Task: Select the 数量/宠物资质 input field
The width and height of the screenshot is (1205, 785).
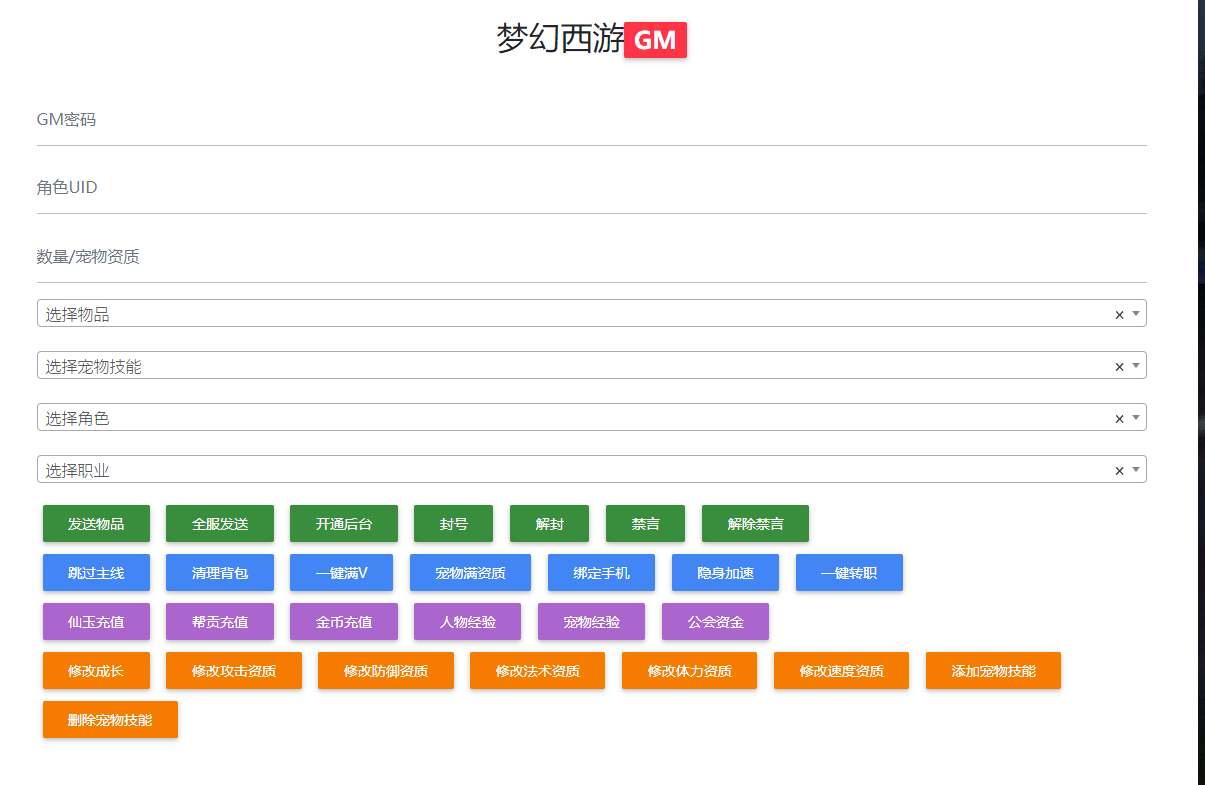Action: click(x=591, y=258)
